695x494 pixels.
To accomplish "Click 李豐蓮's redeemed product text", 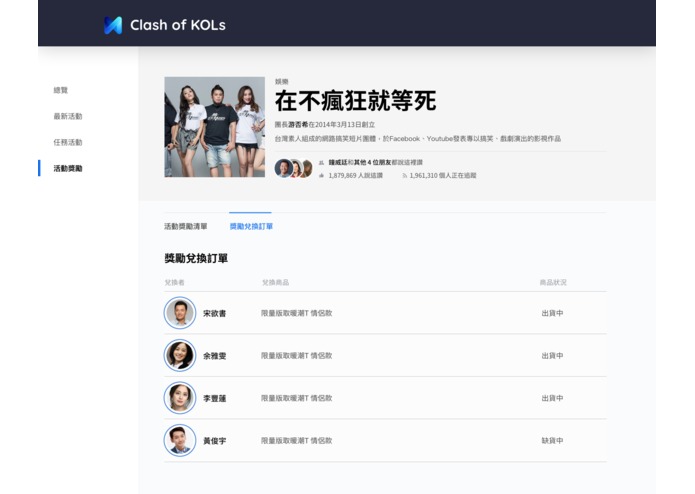I will pos(297,398).
